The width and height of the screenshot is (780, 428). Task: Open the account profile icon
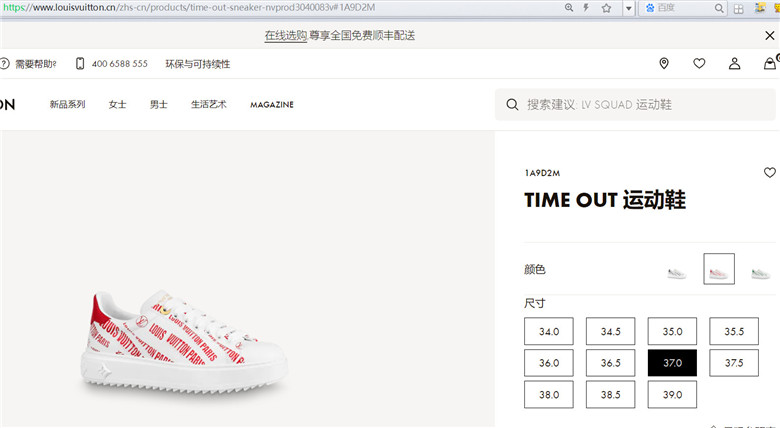(734, 63)
